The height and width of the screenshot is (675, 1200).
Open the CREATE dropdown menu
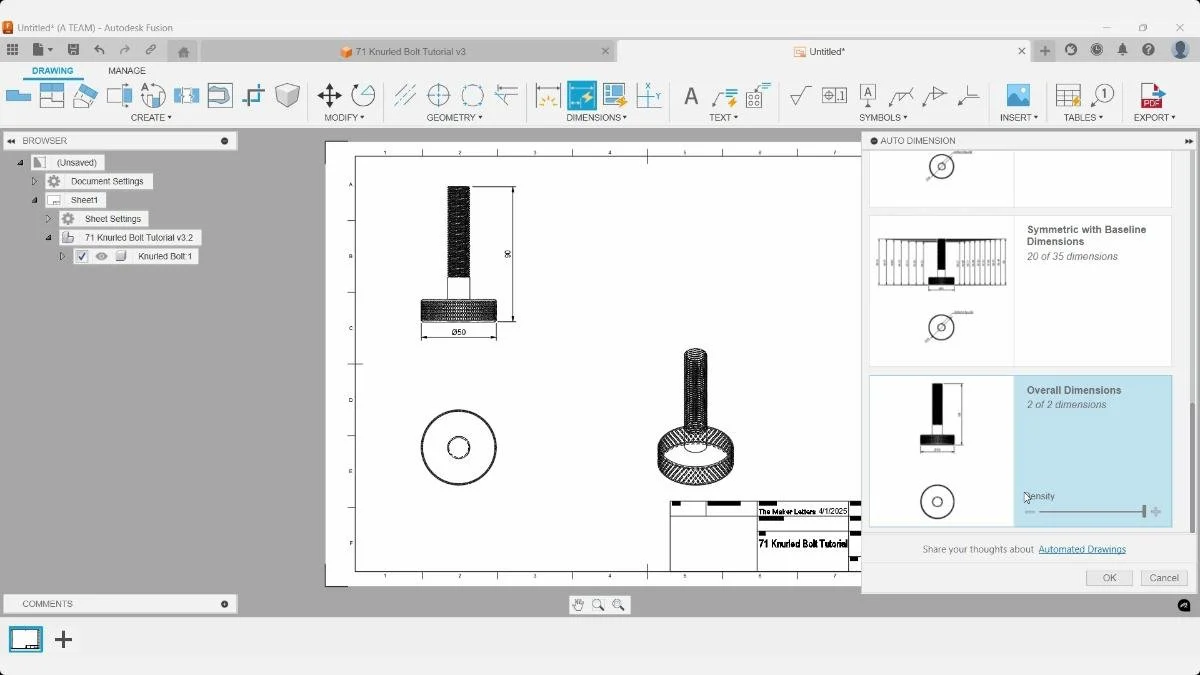(151, 118)
